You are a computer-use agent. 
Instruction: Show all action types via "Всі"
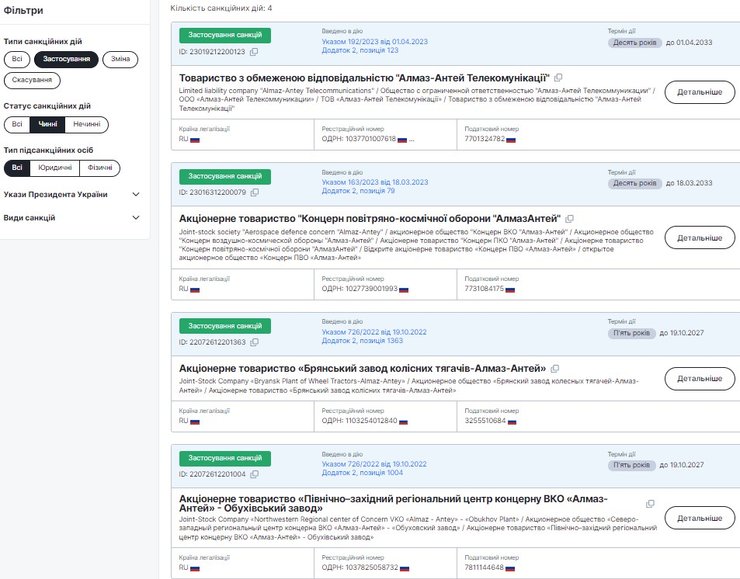pos(16,59)
